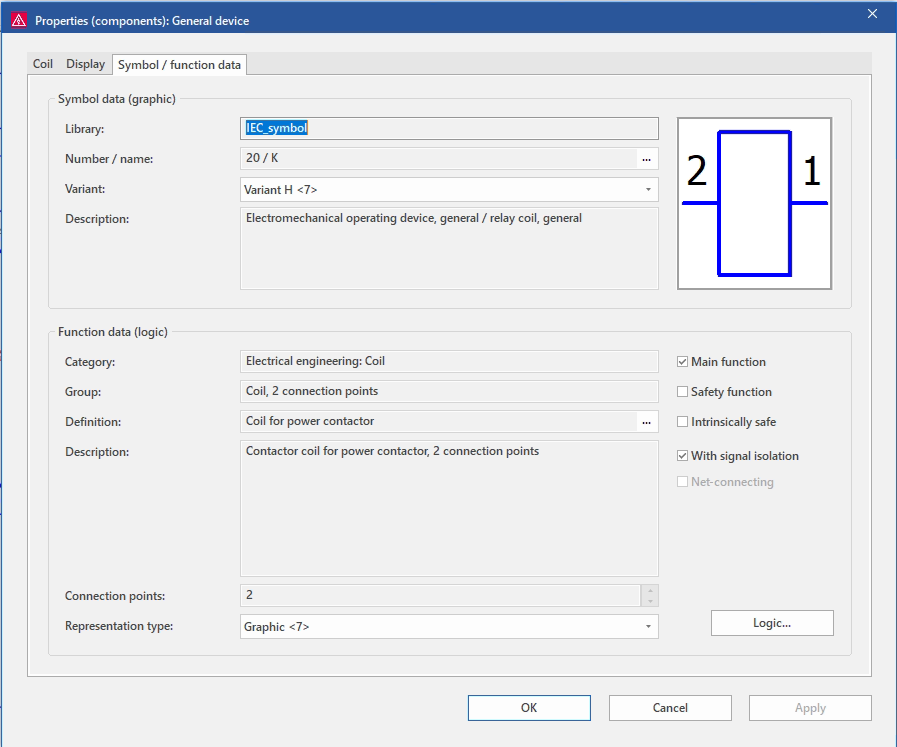Click the EPLAN app icon in title bar
The image size is (897, 747).
click(x=18, y=20)
